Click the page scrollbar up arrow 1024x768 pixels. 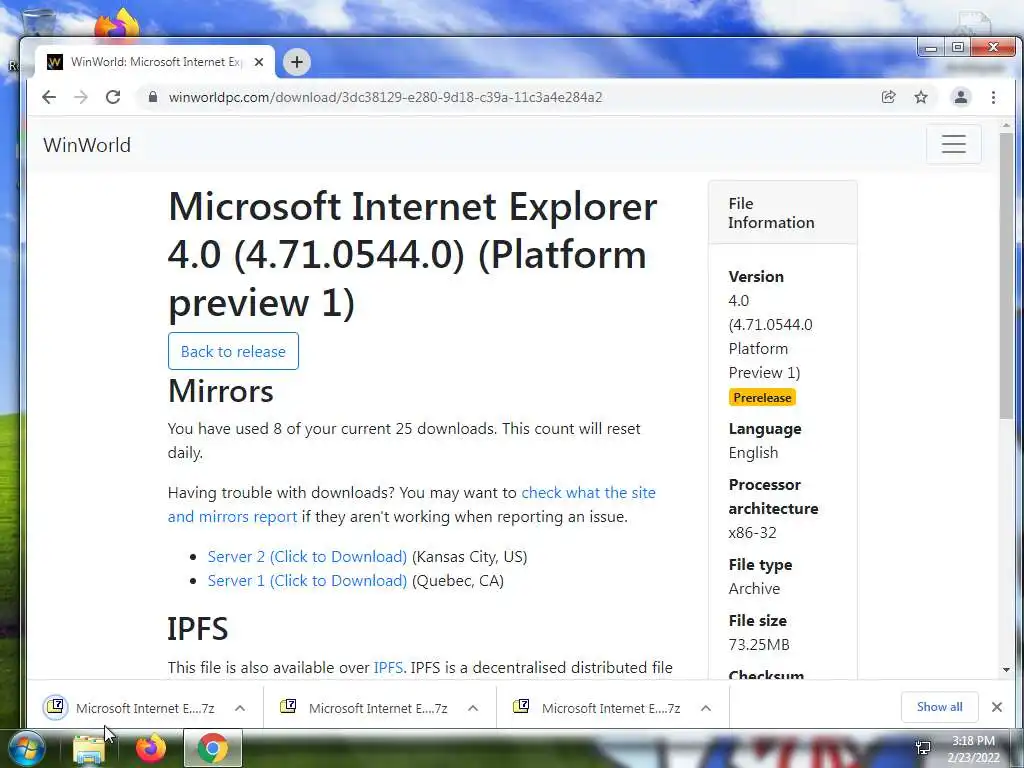tap(1006, 125)
